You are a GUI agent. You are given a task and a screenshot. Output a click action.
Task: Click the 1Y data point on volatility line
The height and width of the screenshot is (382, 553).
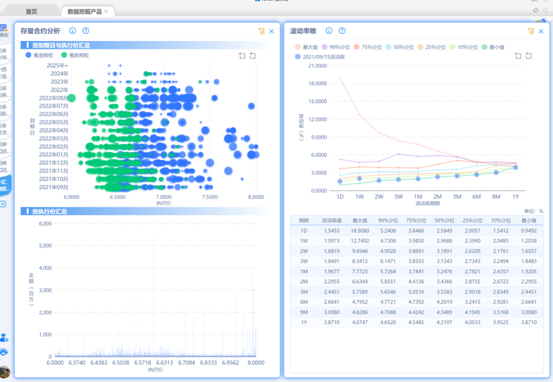coord(516,168)
